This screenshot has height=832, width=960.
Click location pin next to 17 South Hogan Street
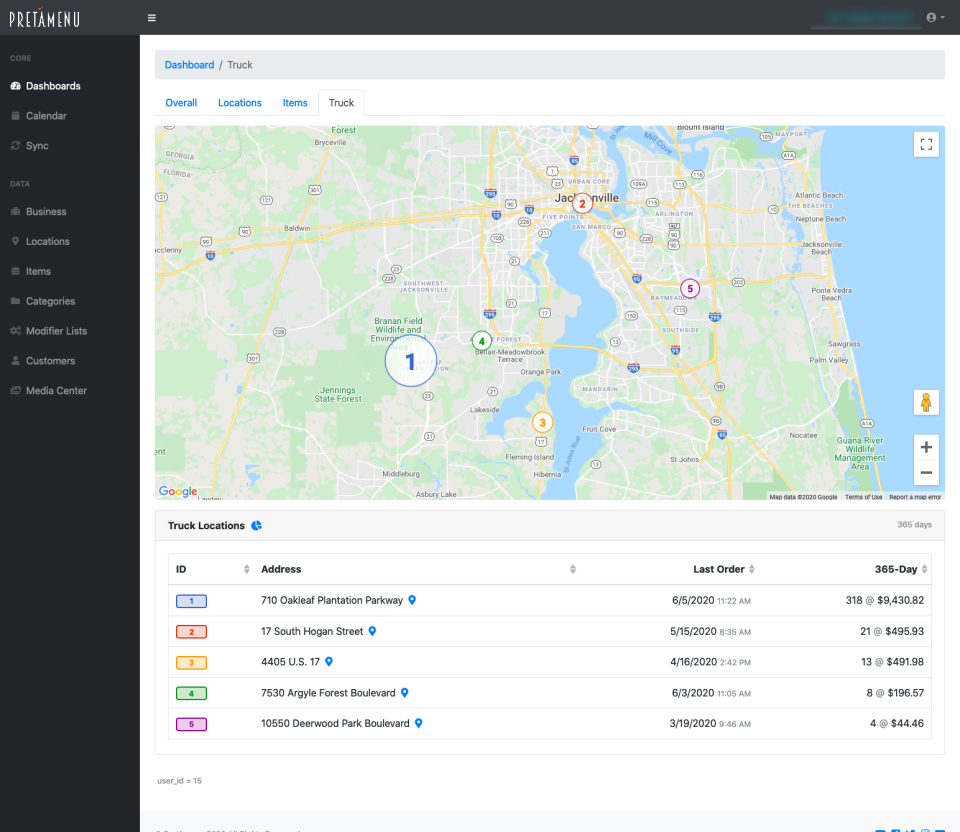point(372,632)
